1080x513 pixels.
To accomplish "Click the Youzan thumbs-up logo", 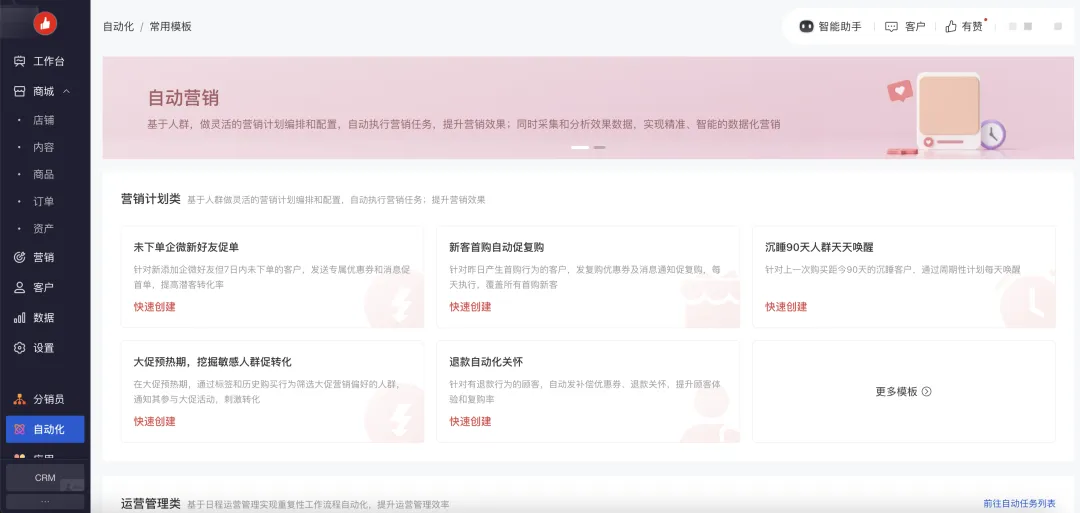I will click(x=45, y=24).
